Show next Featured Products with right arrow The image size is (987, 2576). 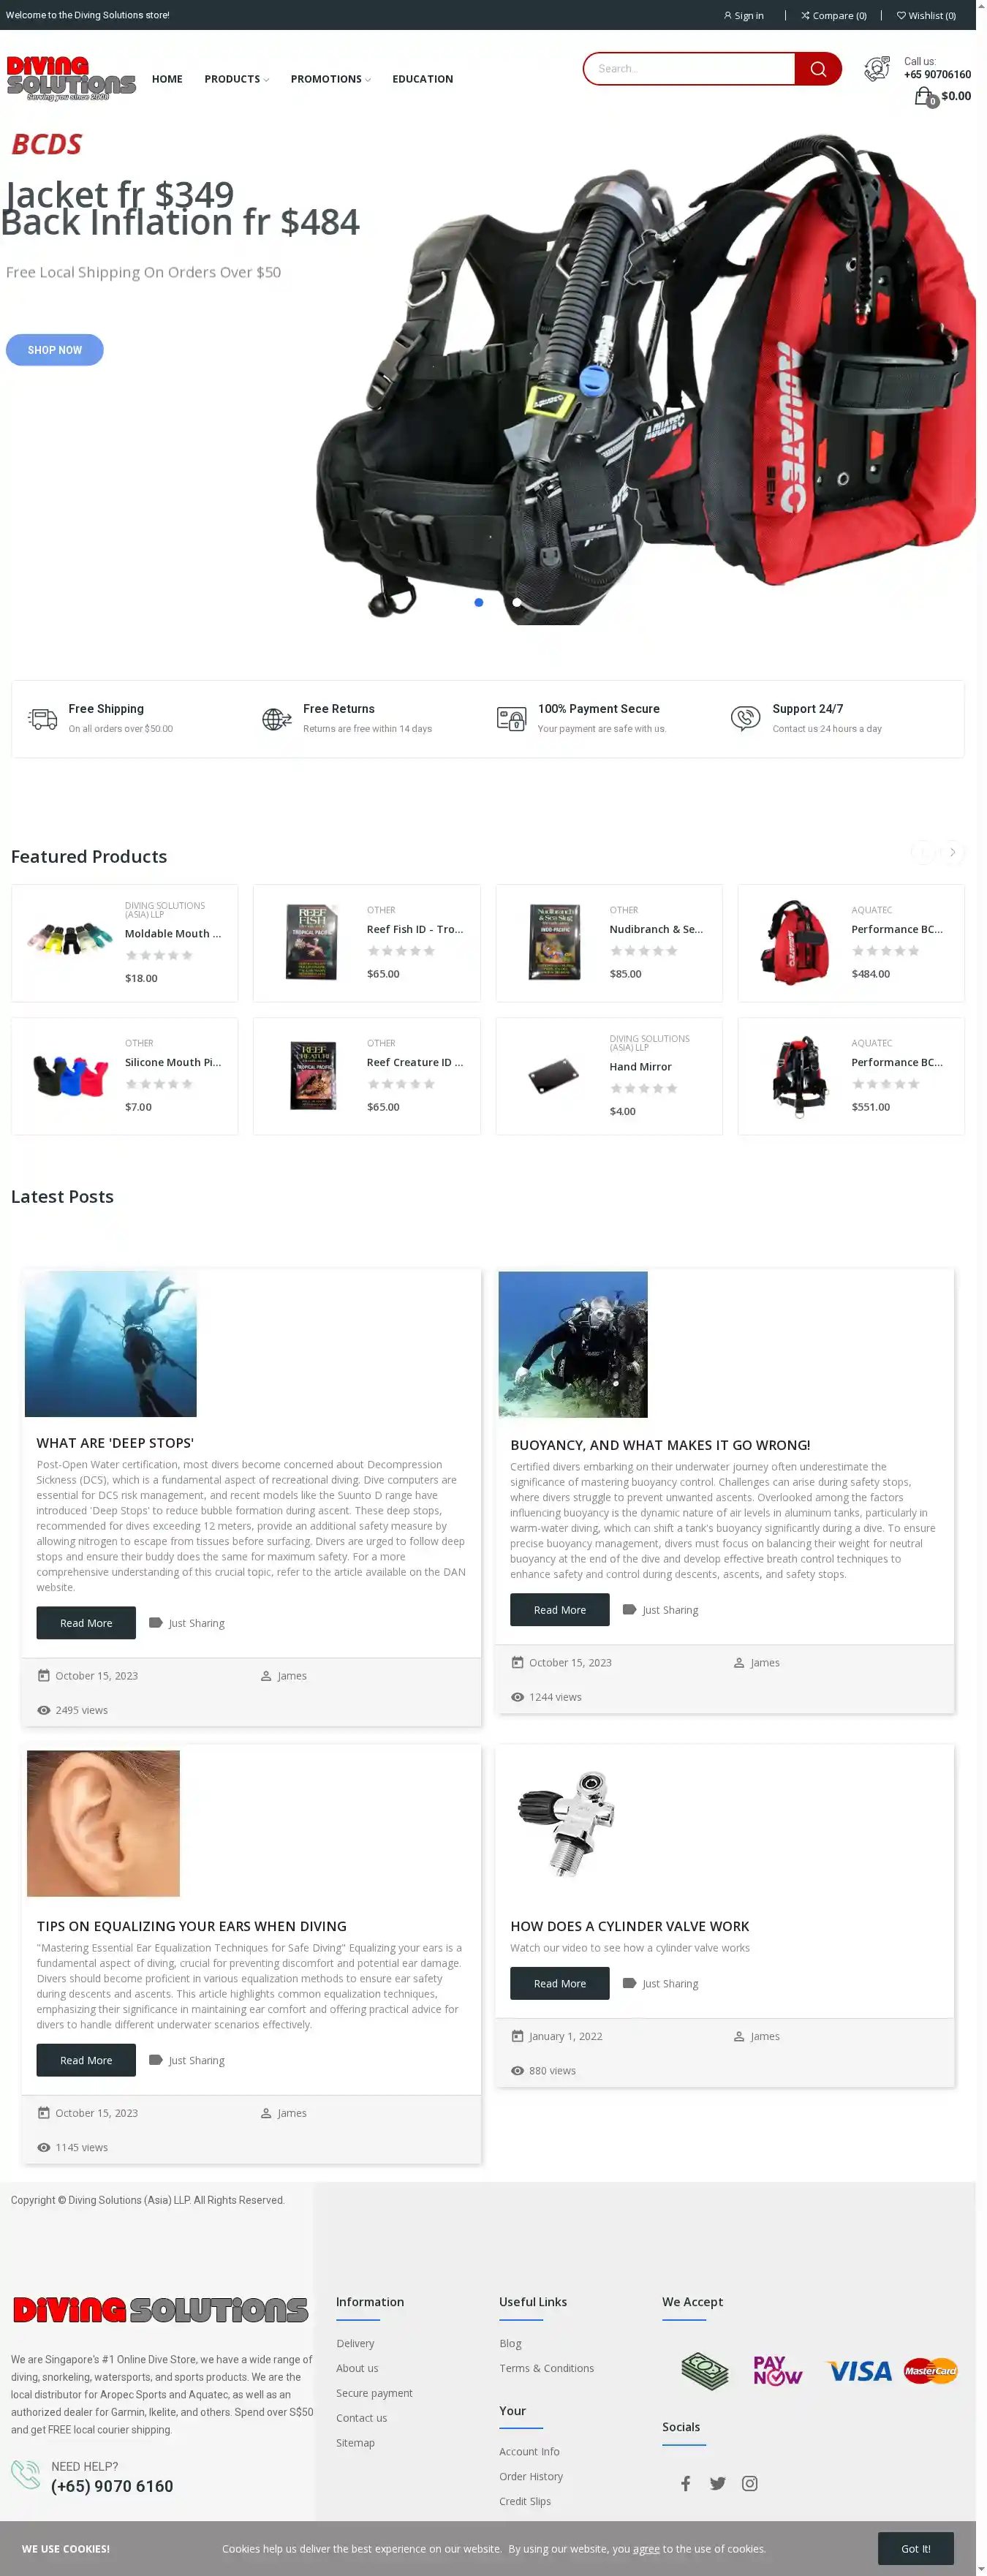(952, 852)
